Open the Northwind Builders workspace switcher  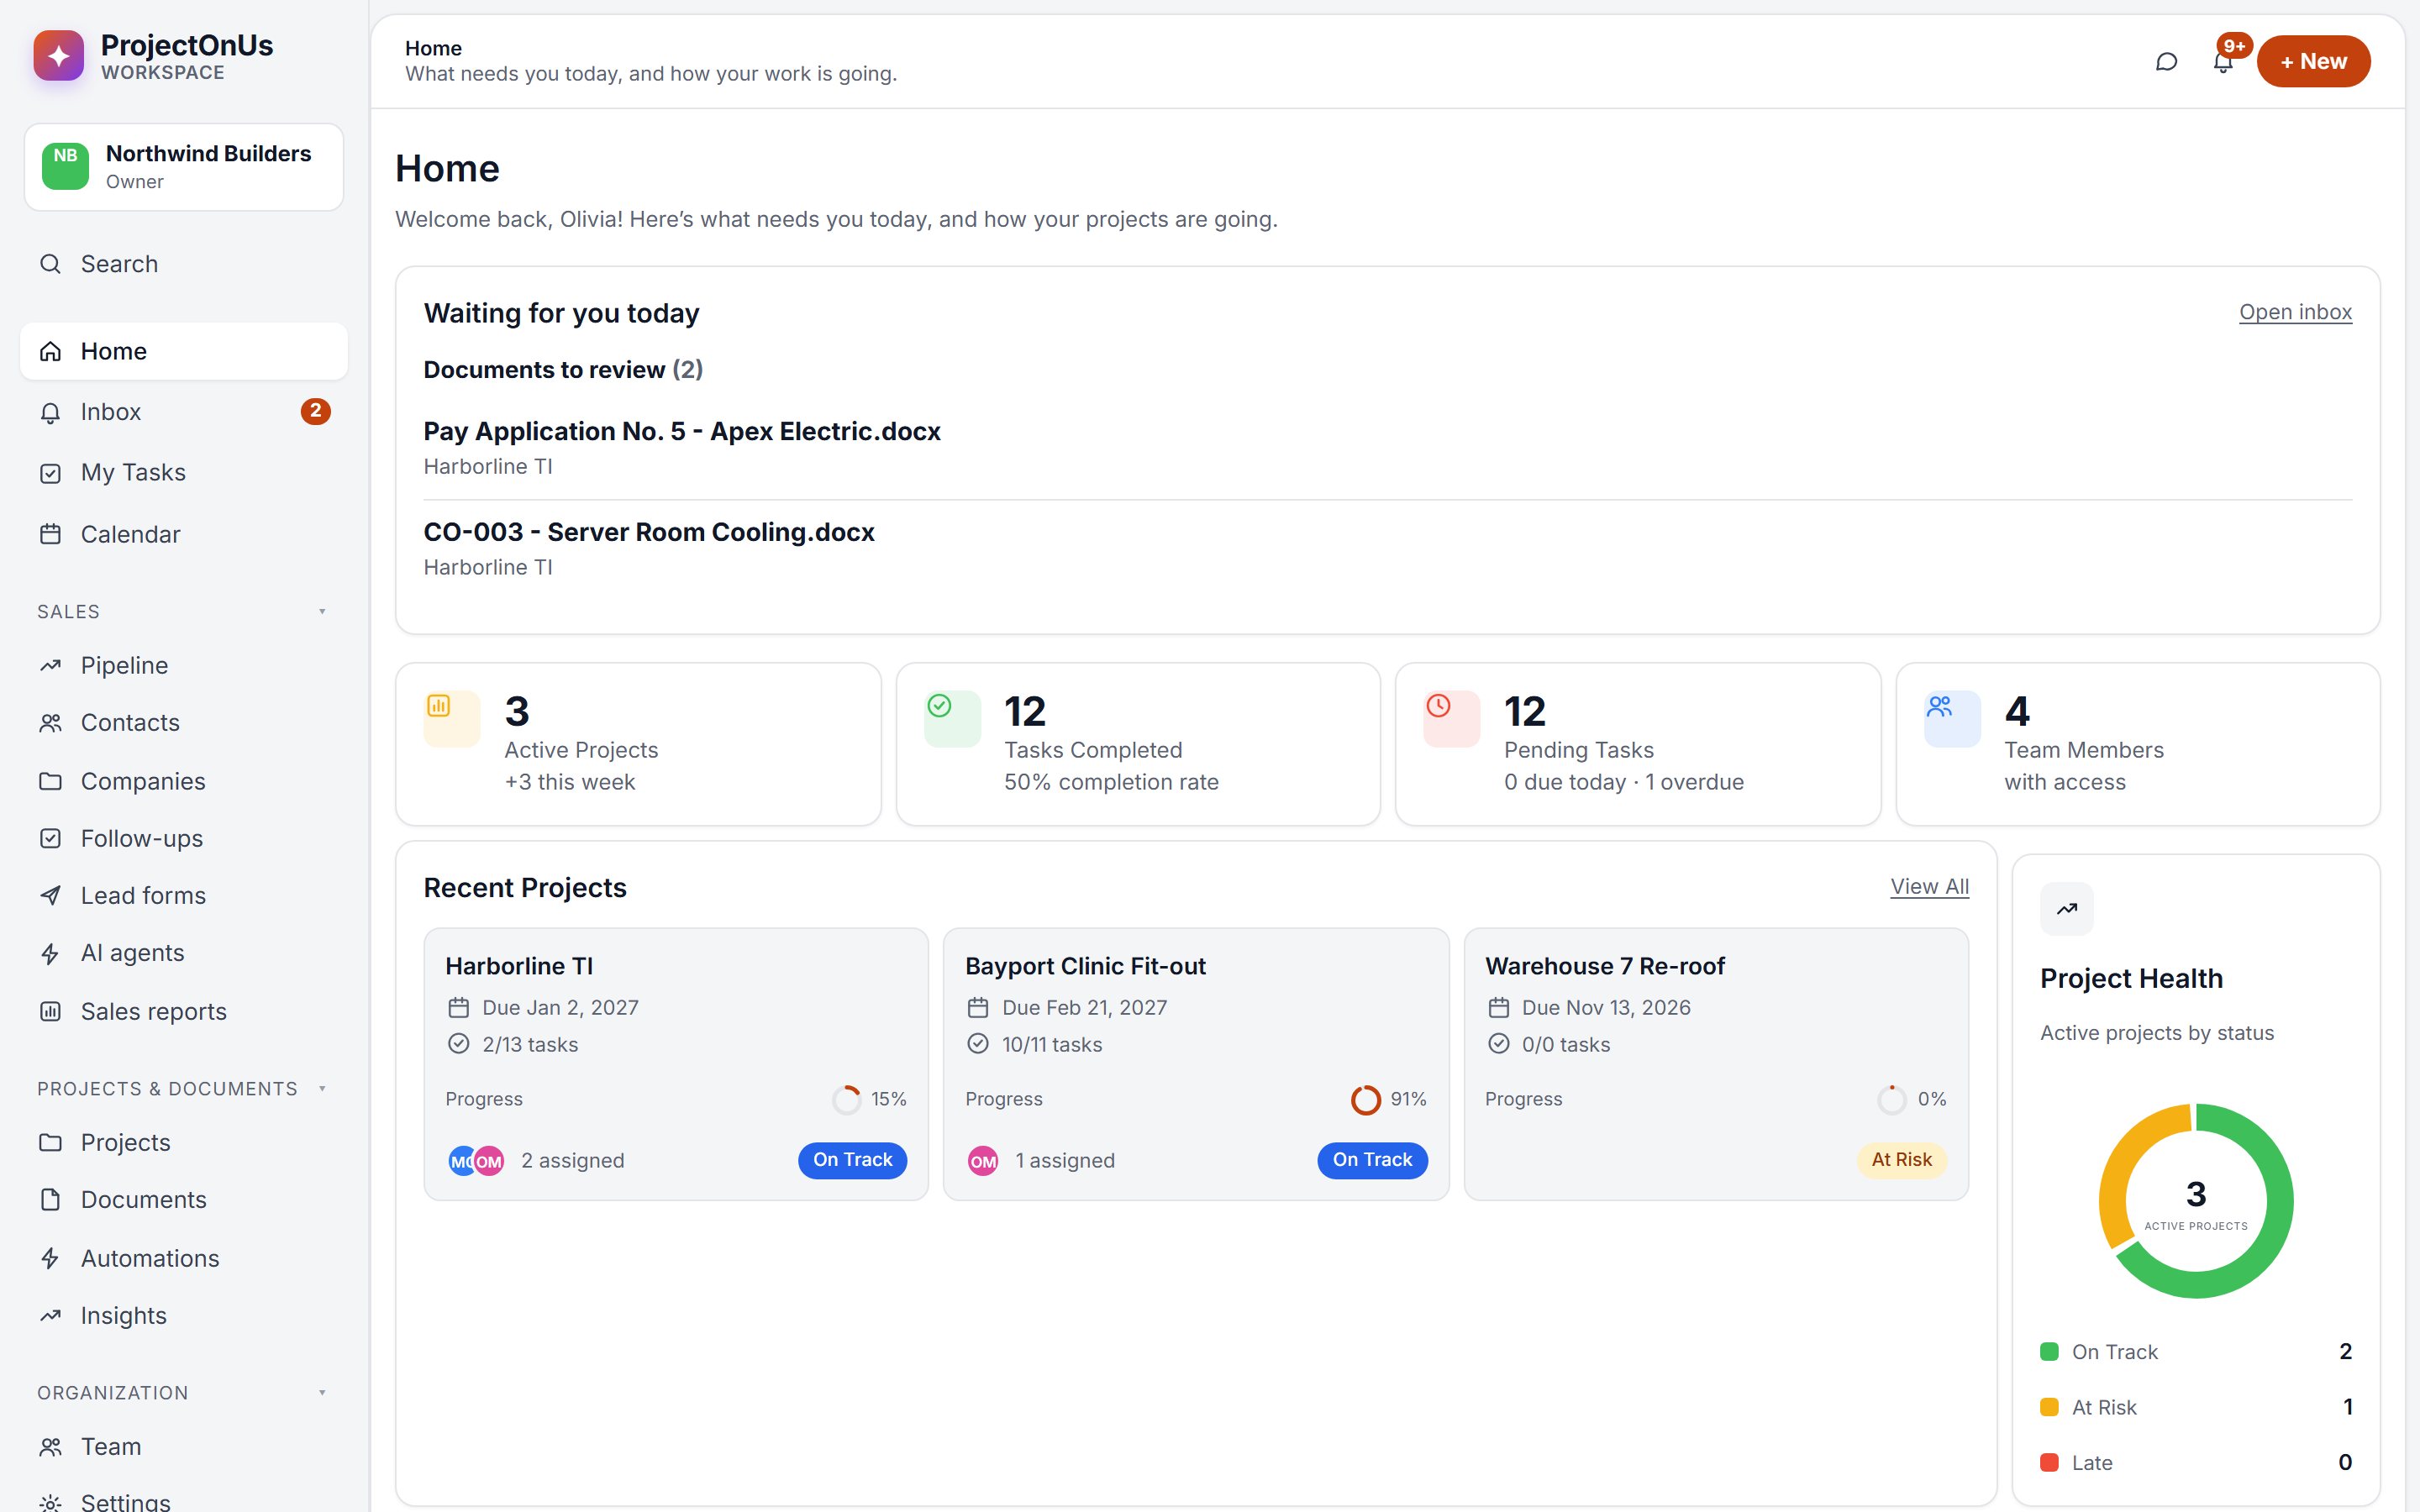pos(184,167)
